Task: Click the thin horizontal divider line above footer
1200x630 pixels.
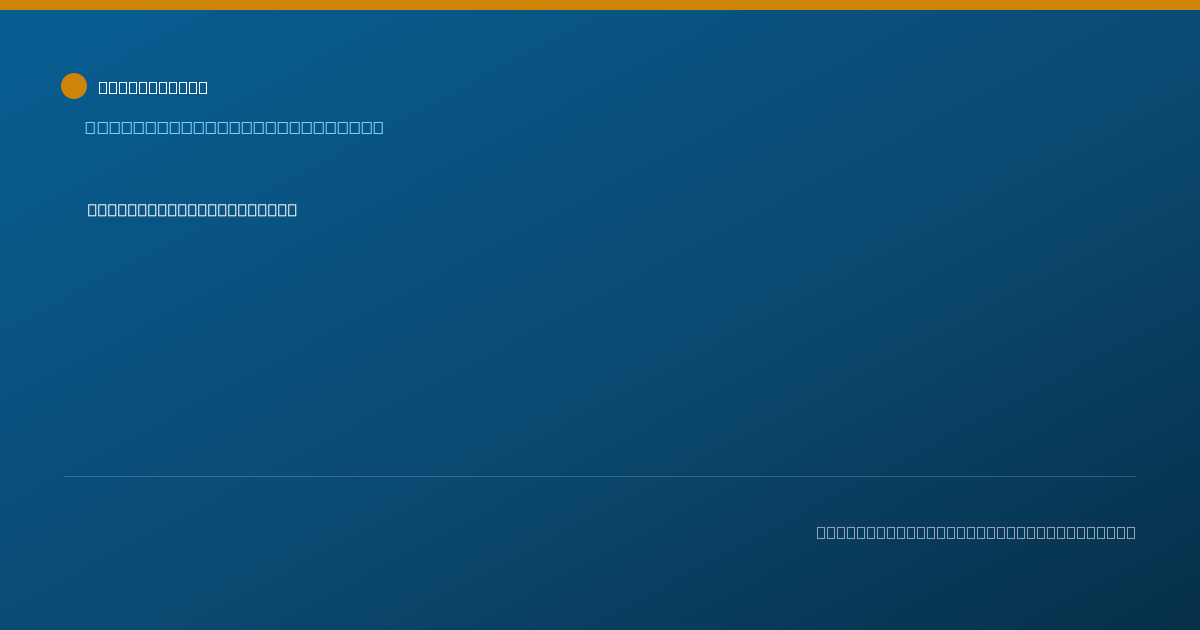Action: click(x=600, y=476)
